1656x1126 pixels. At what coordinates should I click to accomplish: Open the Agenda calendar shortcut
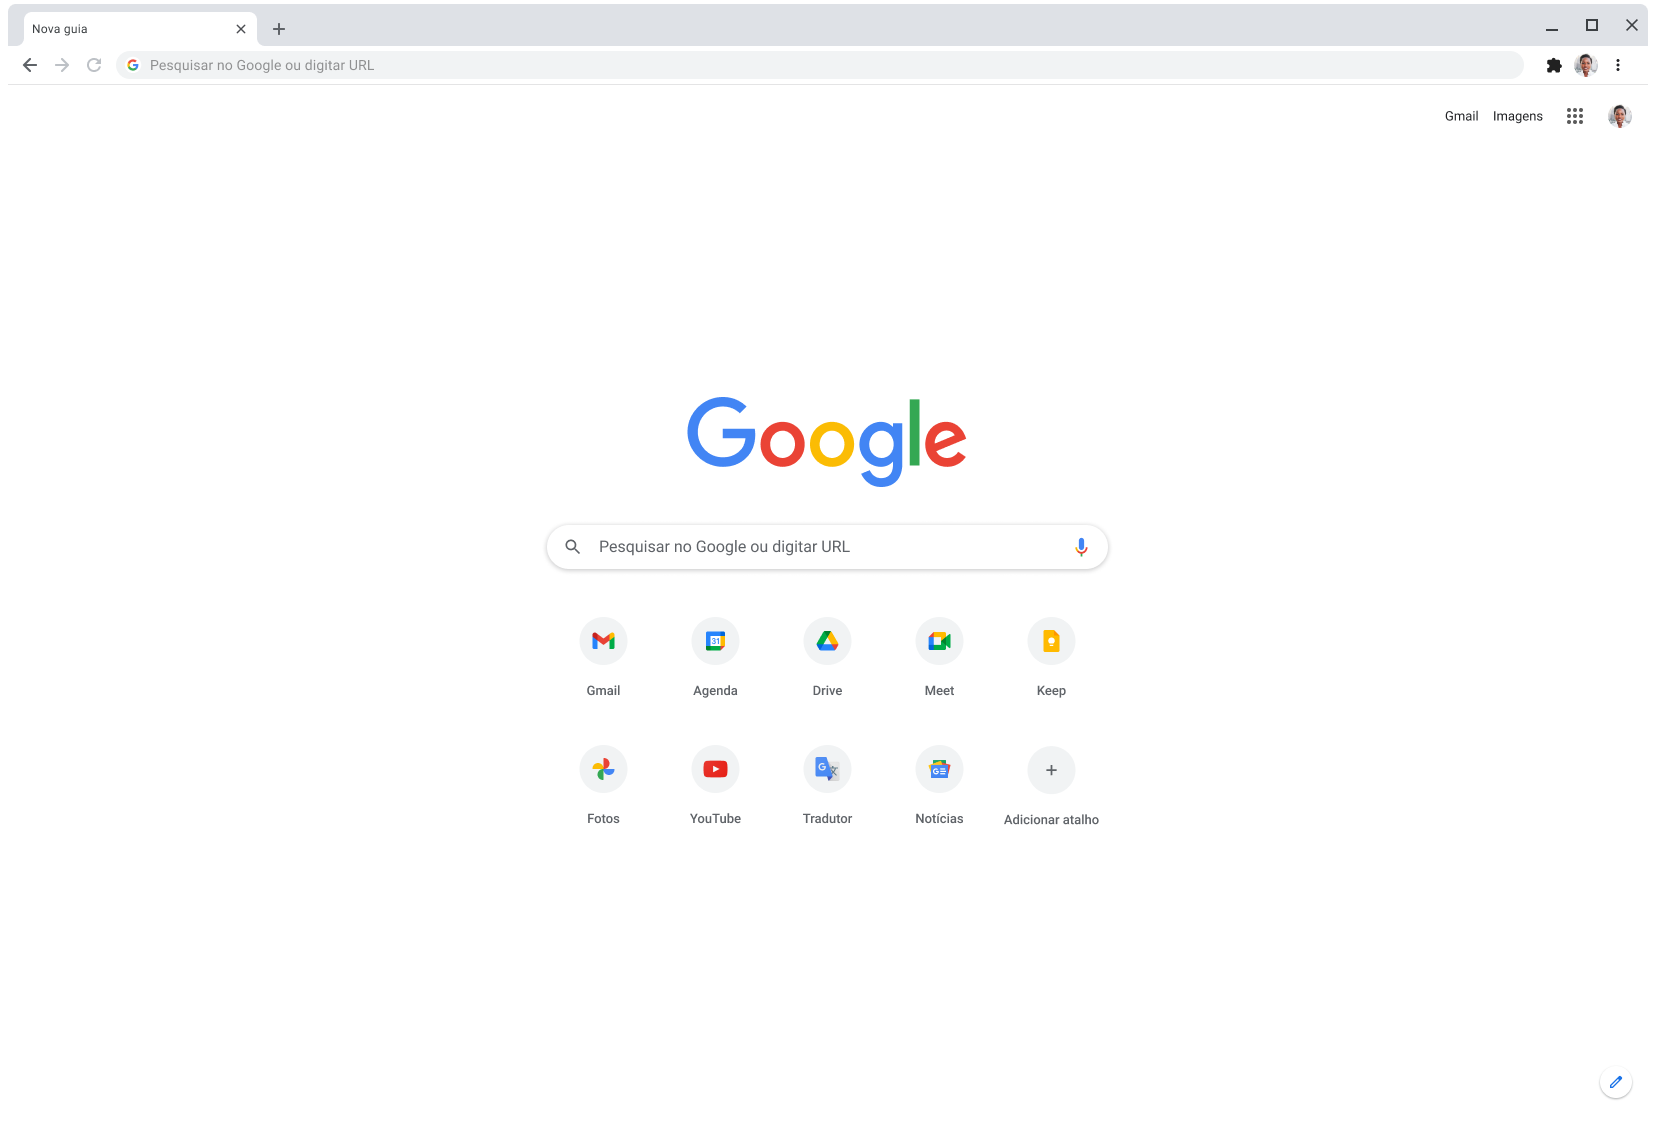coord(715,641)
